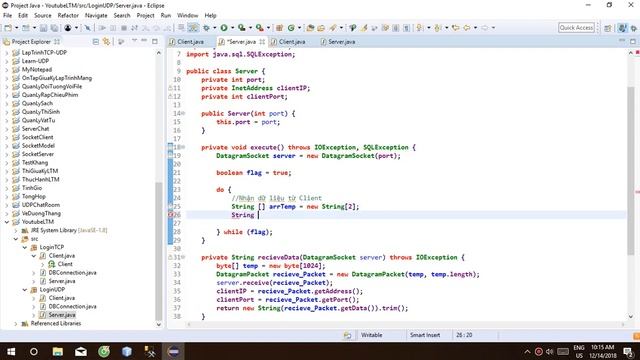The height and width of the screenshot is (360, 640).
Task: Switch to the last Server.java editor tab
Action: click(x=341, y=42)
